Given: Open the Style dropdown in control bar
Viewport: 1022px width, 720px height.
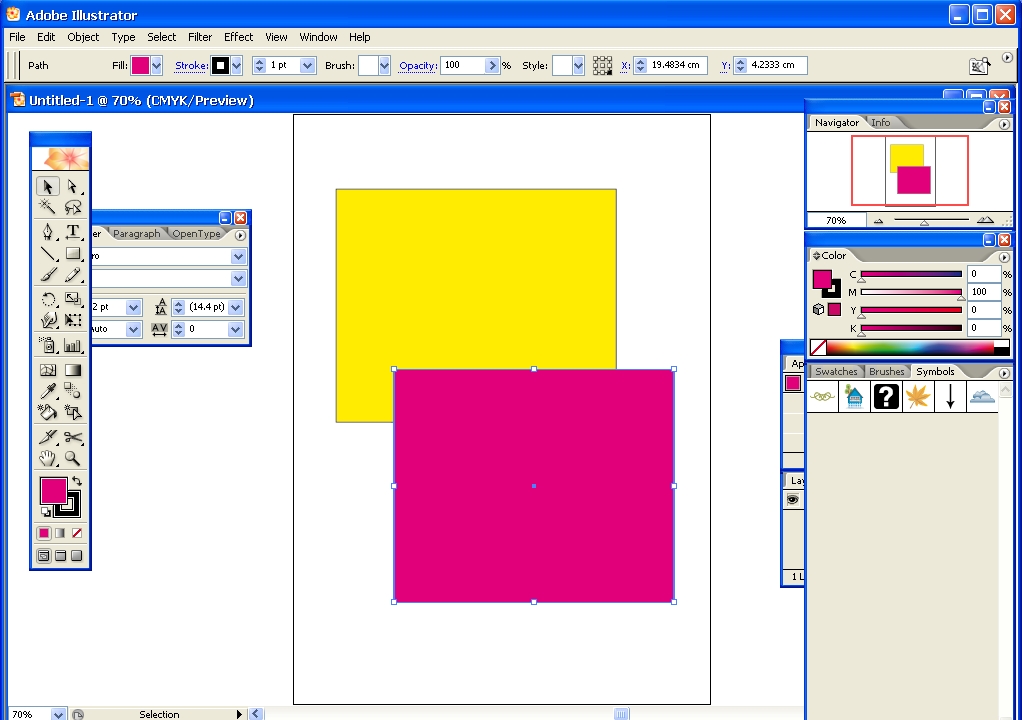Looking at the screenshot, I should pos(577,66).
